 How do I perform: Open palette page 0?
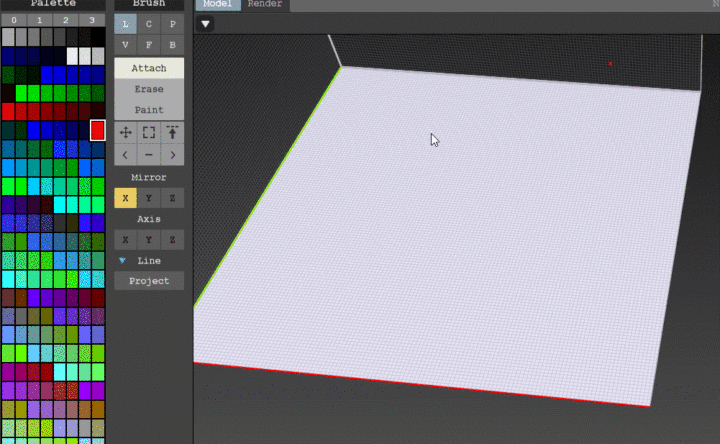[14, 20]
